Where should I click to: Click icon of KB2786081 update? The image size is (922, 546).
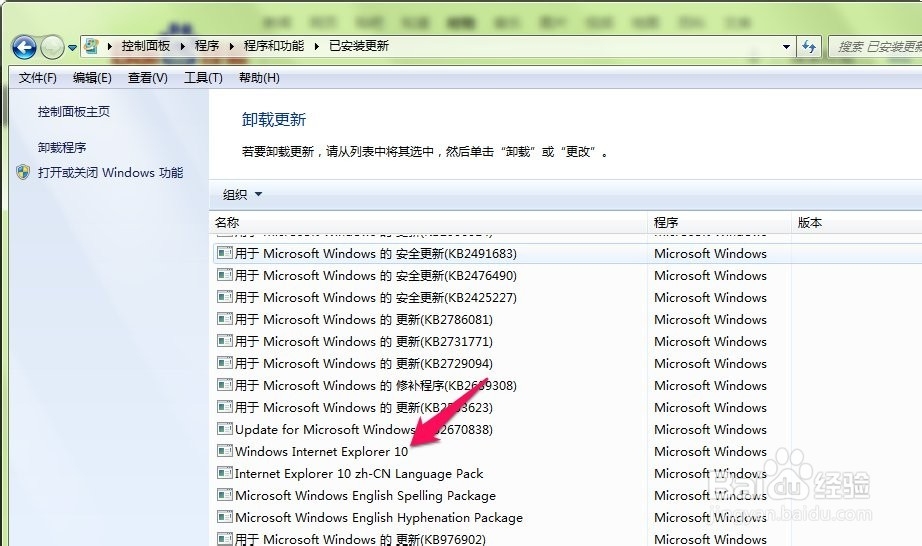[225, 319]
